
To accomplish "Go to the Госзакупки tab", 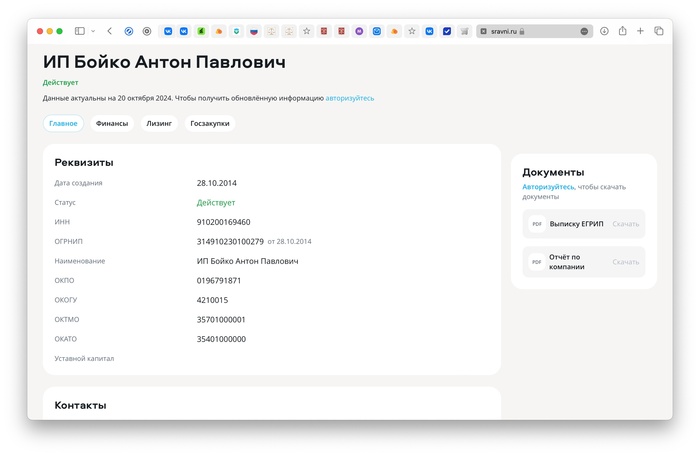I will [x=210, y=124].
